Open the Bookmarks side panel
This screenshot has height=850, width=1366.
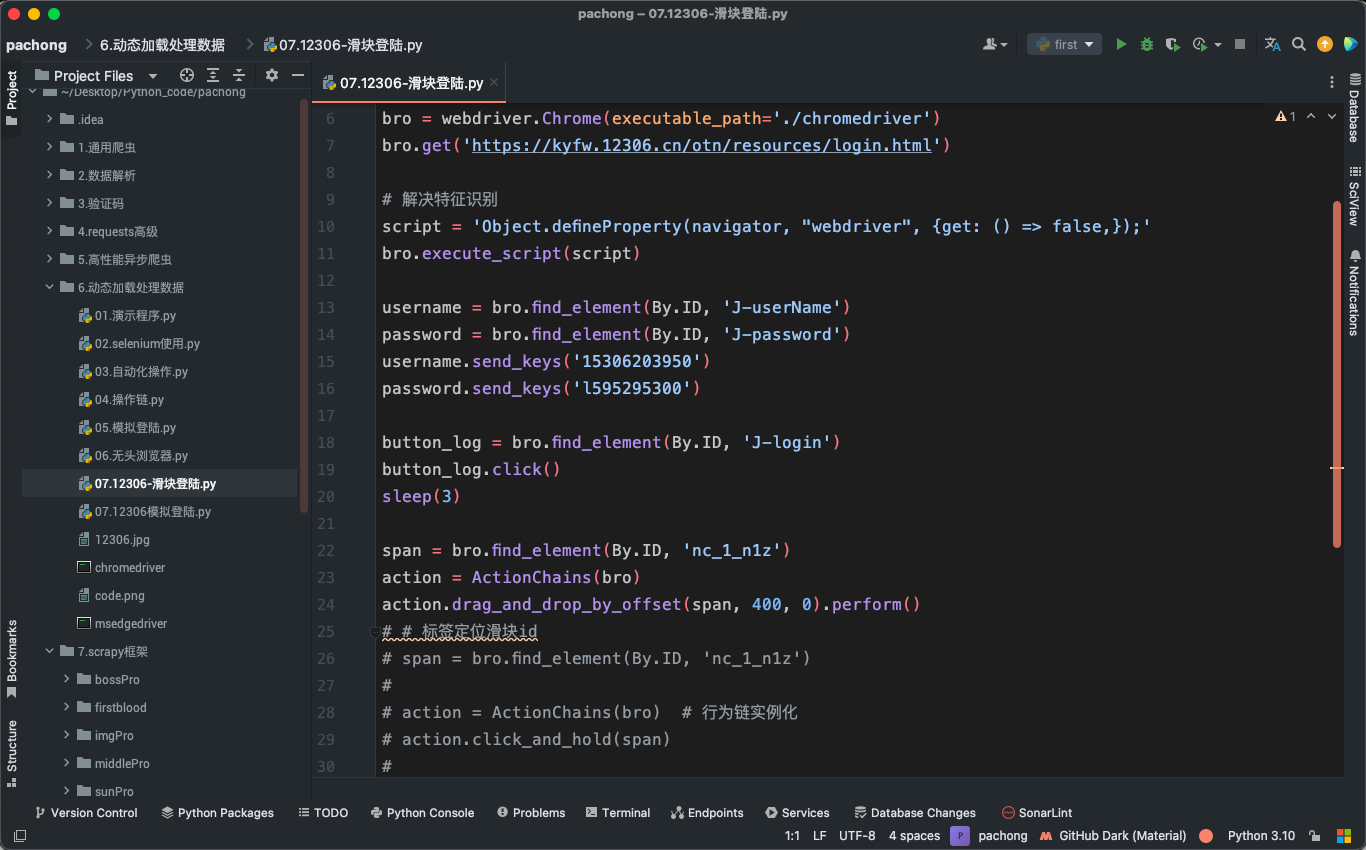click(x=12, y=659)
